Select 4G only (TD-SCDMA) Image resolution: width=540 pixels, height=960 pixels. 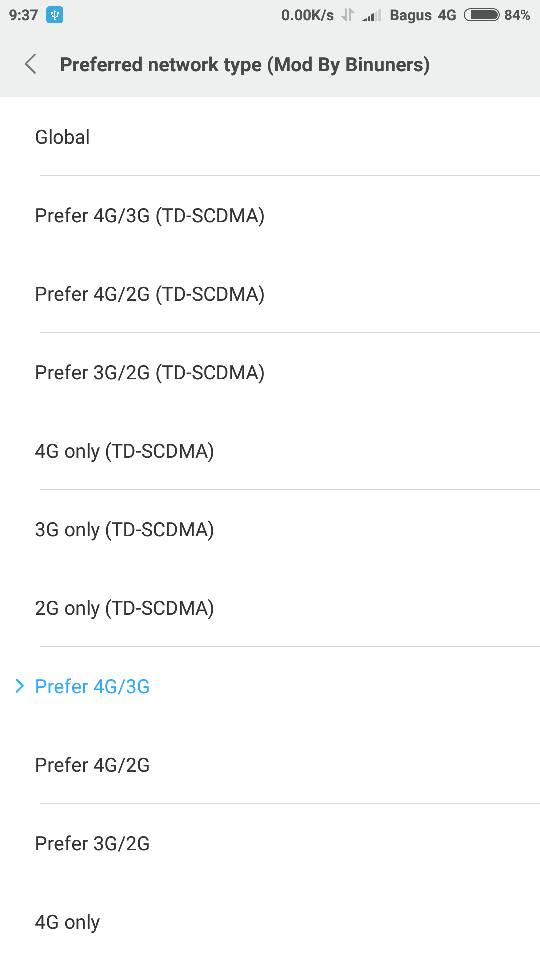[270, 451]
